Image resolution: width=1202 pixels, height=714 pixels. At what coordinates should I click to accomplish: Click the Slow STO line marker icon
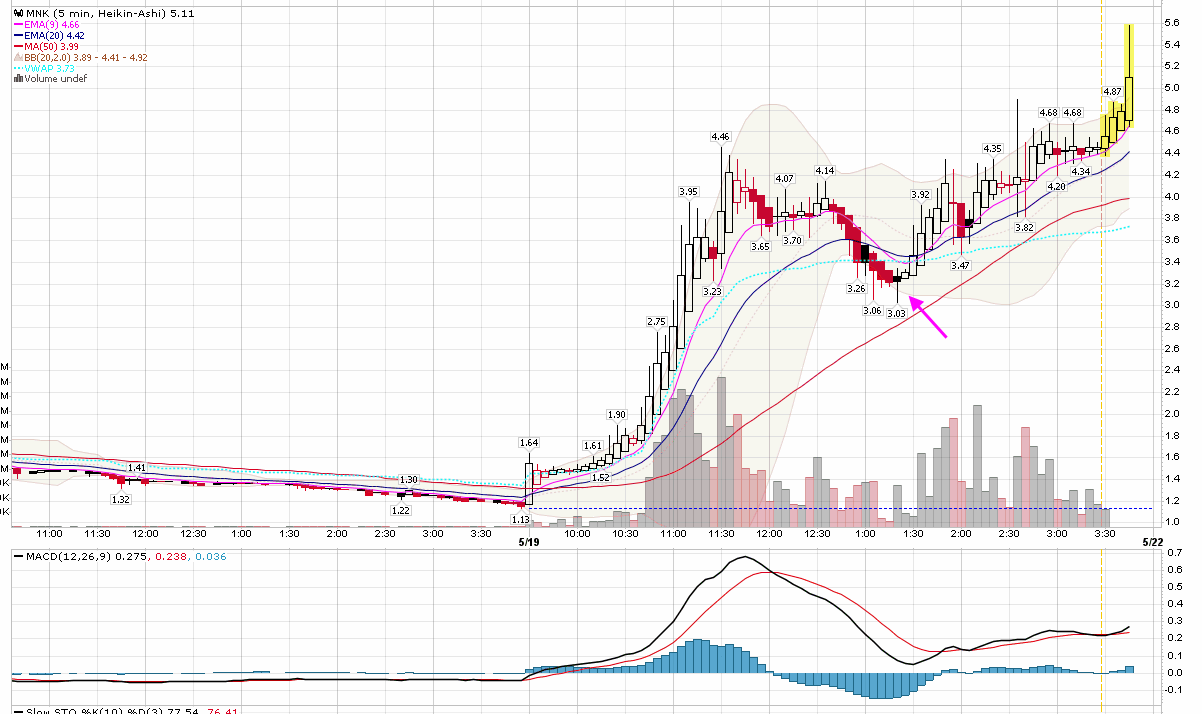point(18,710)
